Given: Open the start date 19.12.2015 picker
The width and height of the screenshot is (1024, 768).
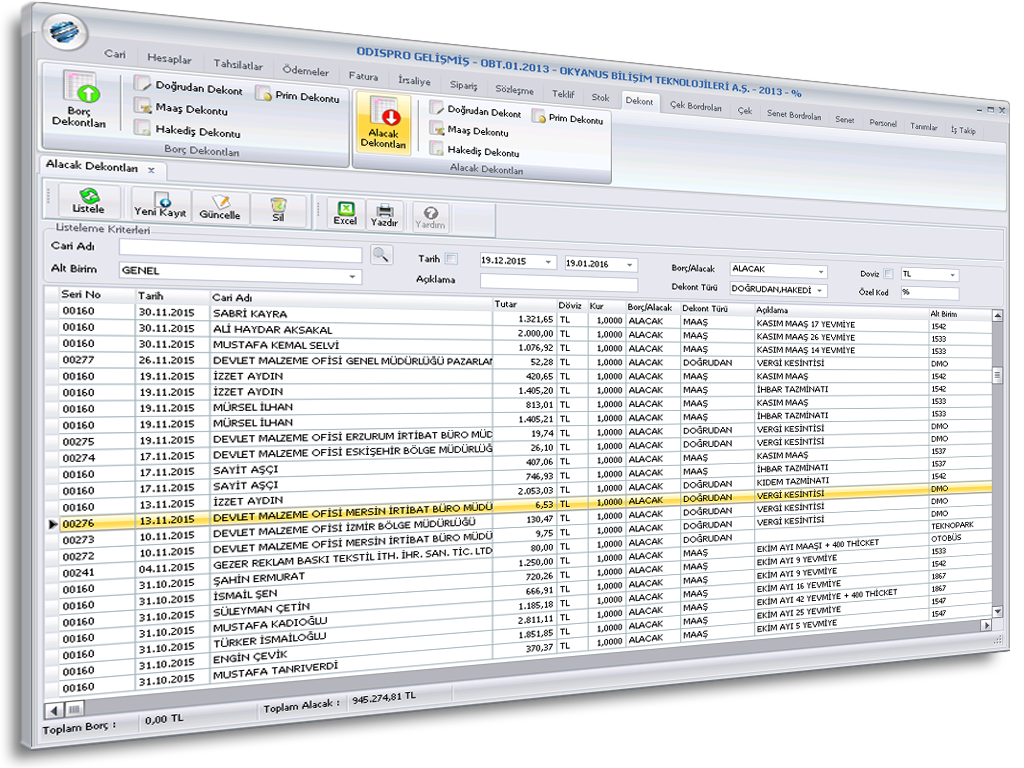Looking at the screenshot, I should coord(548,263).
